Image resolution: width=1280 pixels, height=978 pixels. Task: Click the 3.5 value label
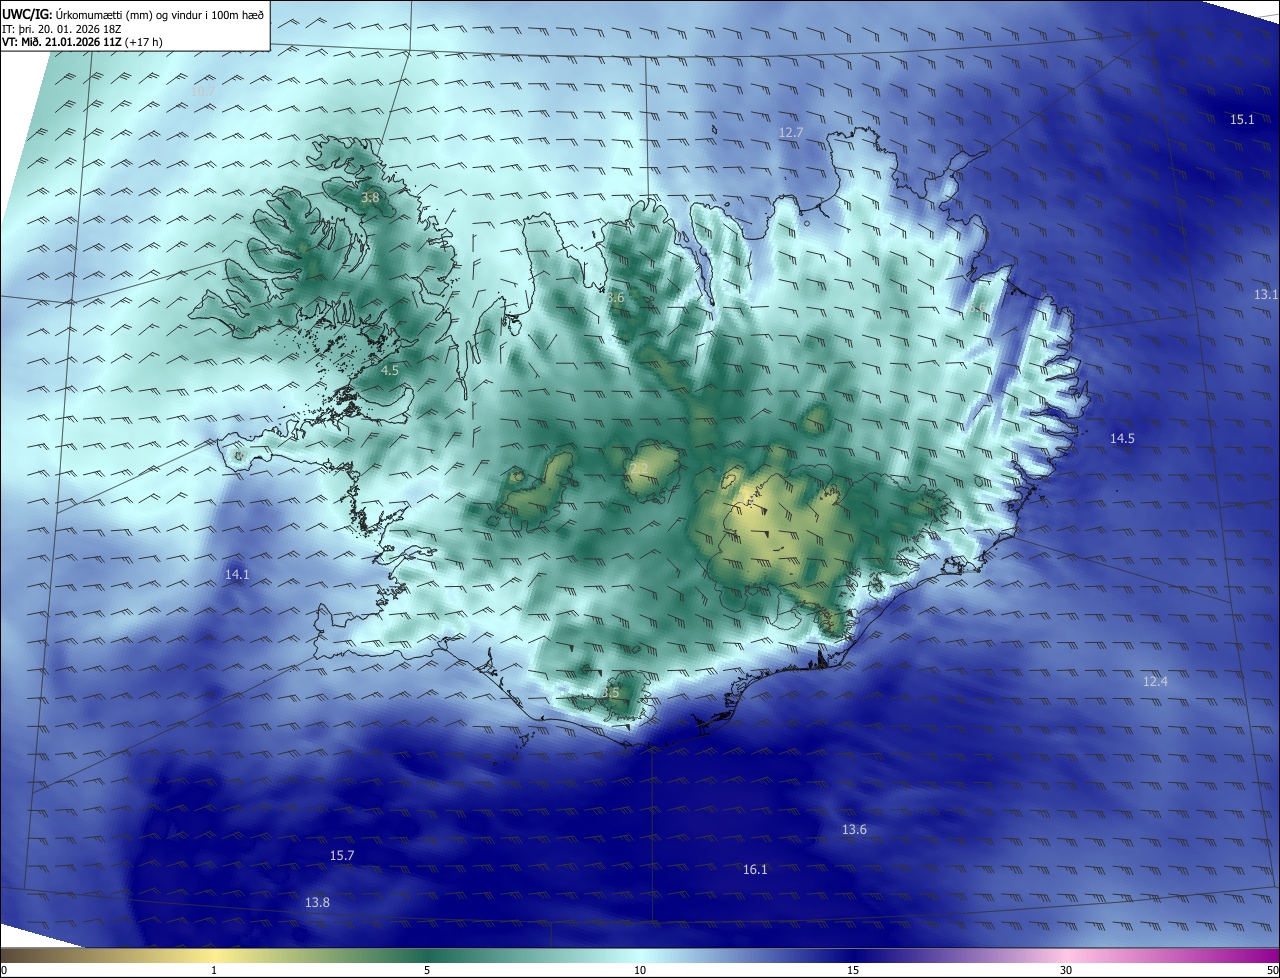(610, 692)
